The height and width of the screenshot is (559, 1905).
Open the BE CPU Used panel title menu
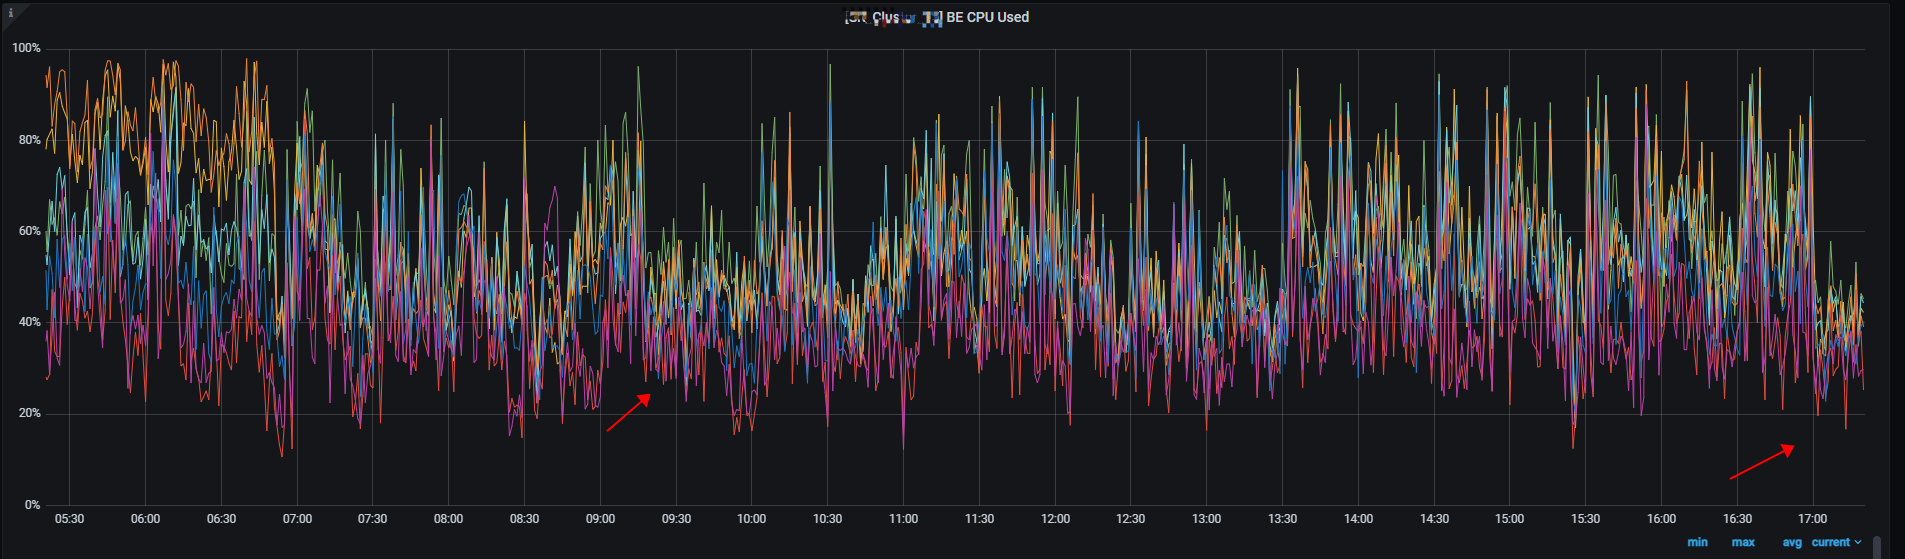(x=937, y=17)
